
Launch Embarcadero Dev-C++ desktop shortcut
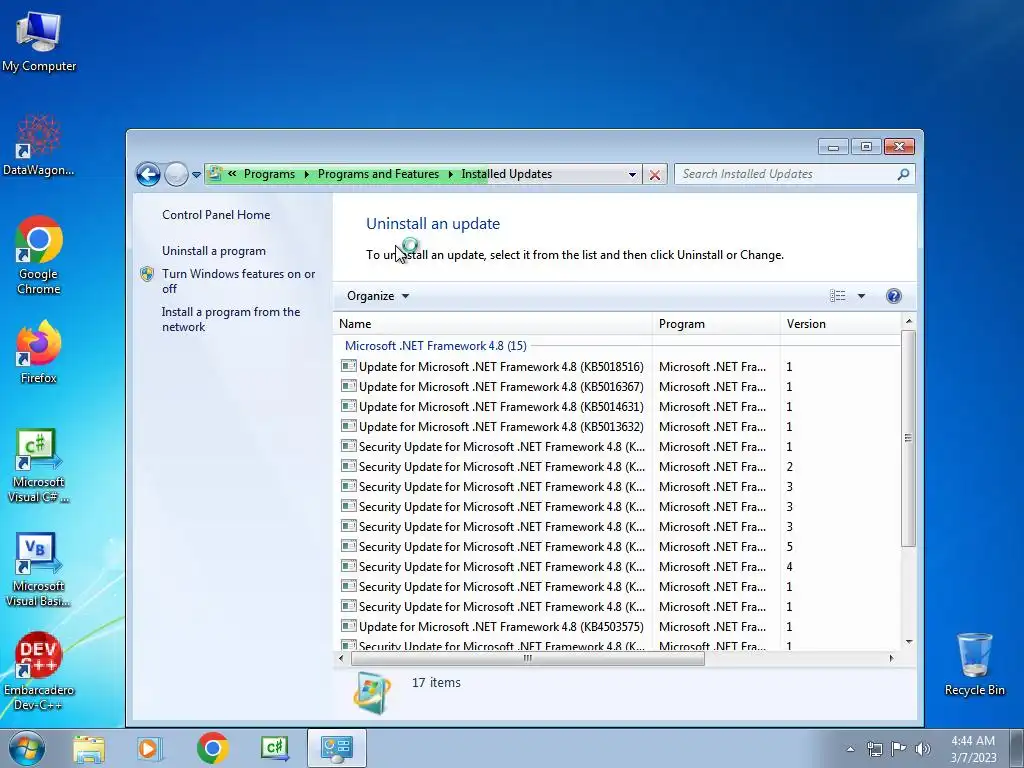pos(39,671)
